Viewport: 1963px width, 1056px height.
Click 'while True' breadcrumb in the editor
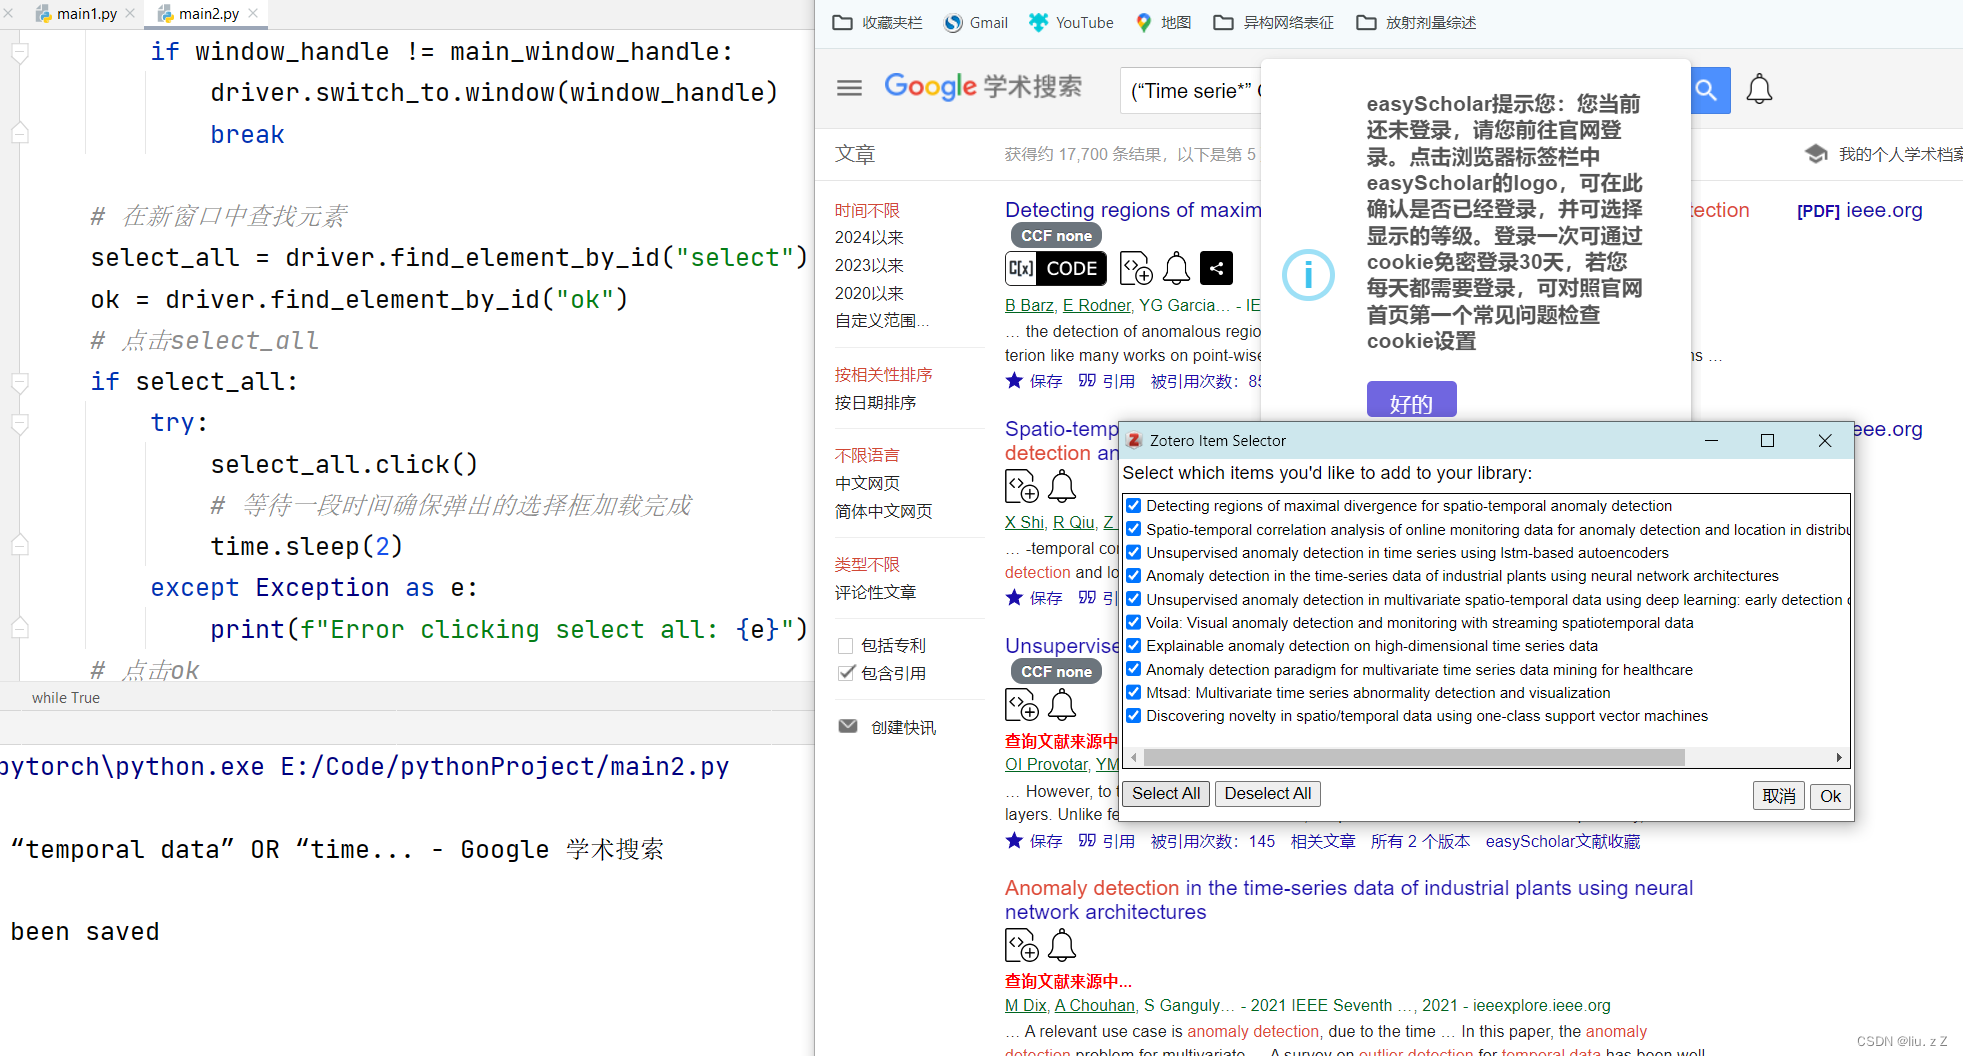coord(66,698)
